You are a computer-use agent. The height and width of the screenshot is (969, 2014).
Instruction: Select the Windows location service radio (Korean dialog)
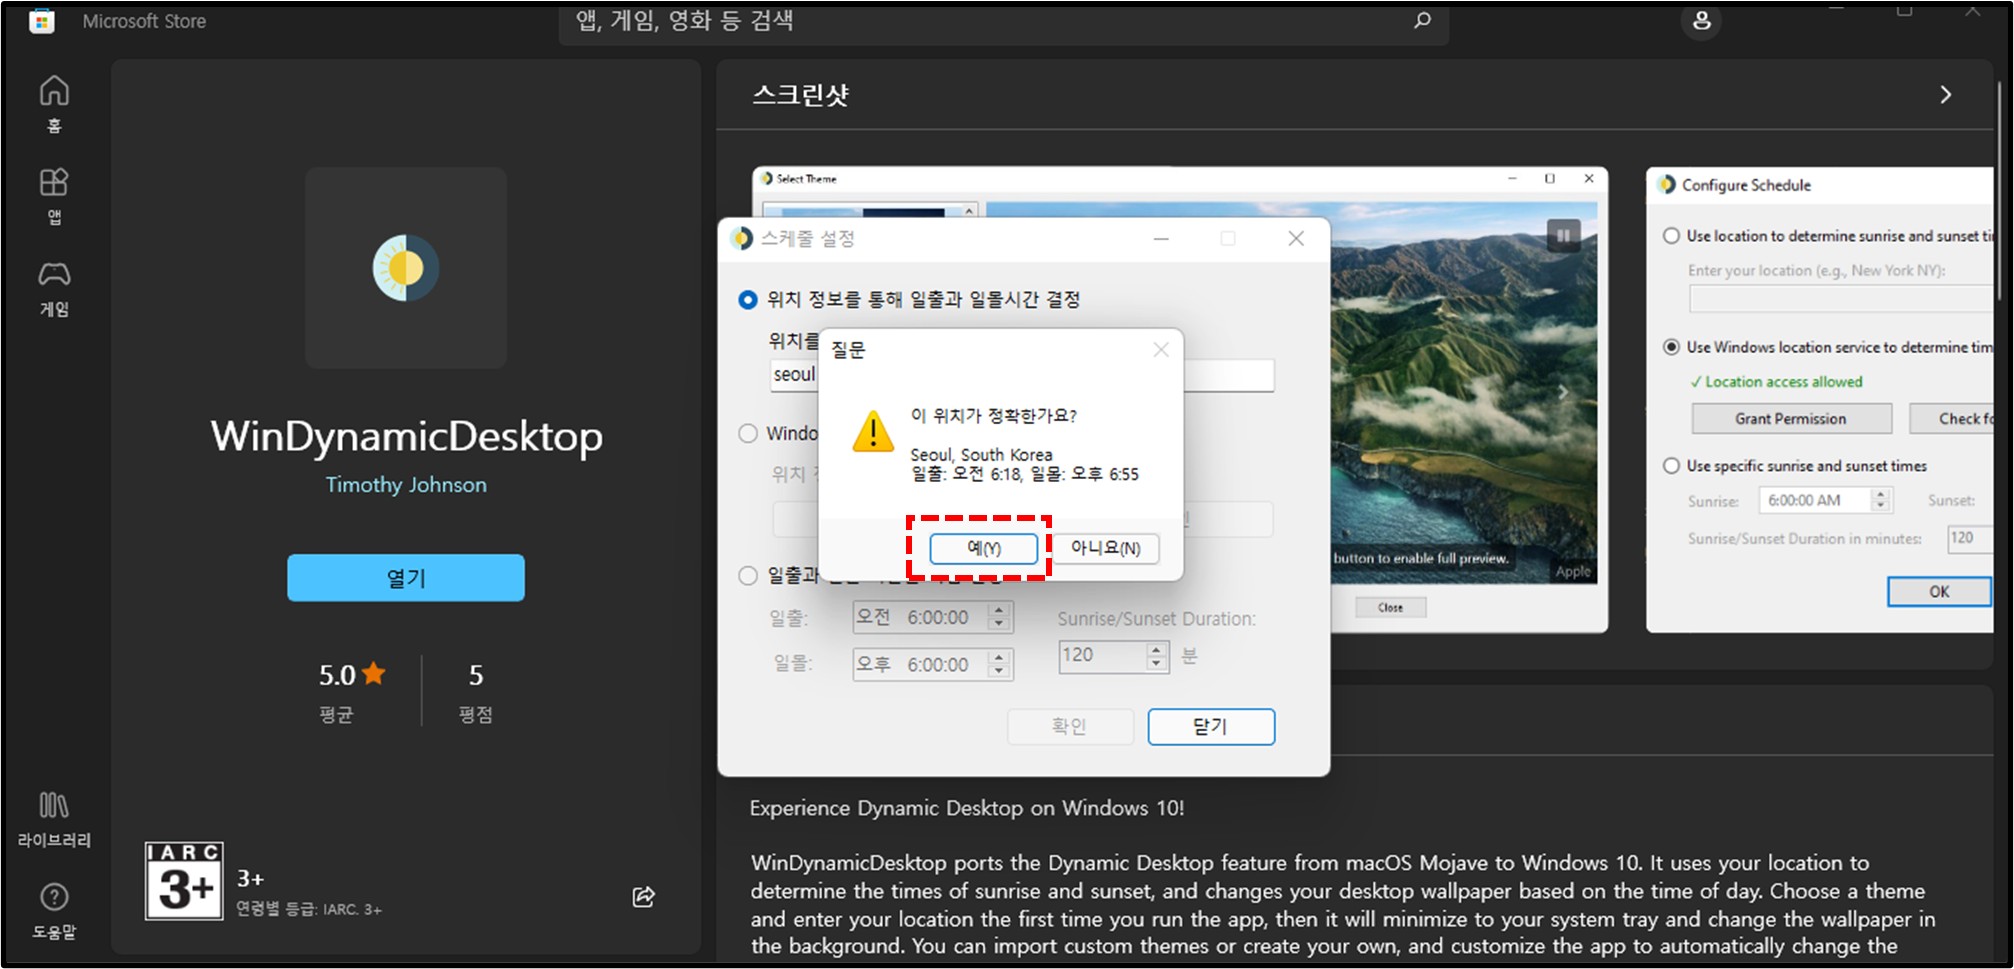(x=748, y=433)
